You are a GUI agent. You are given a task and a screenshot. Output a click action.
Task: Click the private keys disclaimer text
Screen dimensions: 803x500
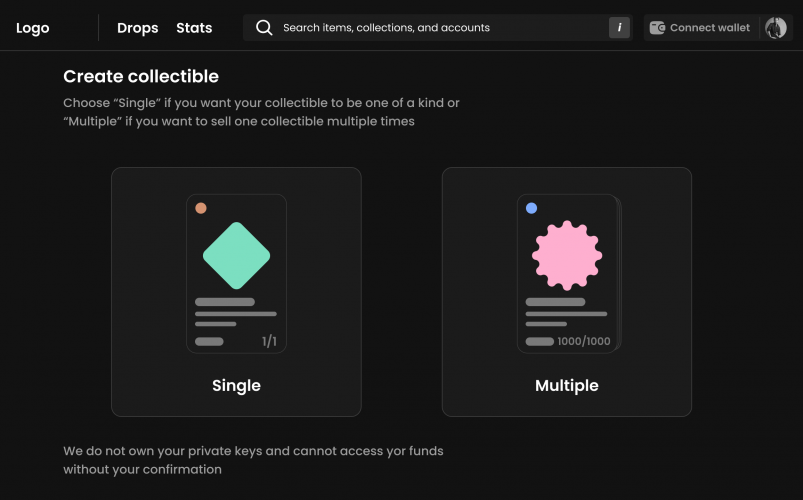click(x=253, y=460)
